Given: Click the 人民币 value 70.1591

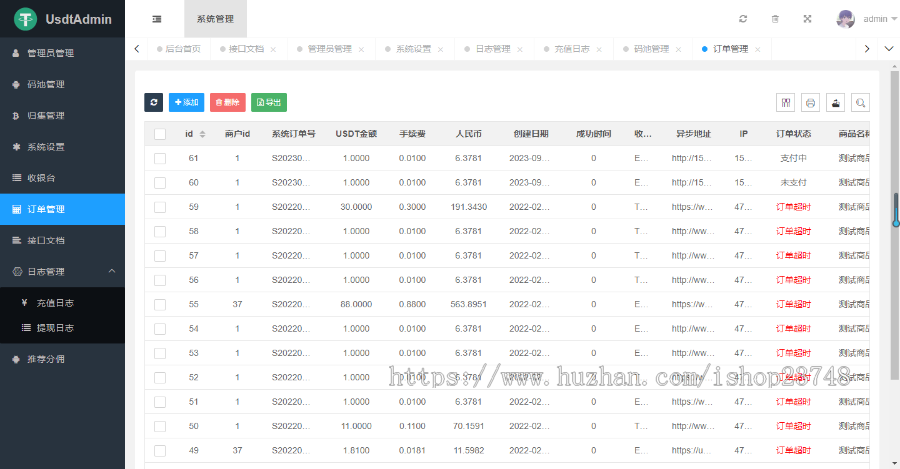Looking at the screenshot, I should (x=468, y=426).
